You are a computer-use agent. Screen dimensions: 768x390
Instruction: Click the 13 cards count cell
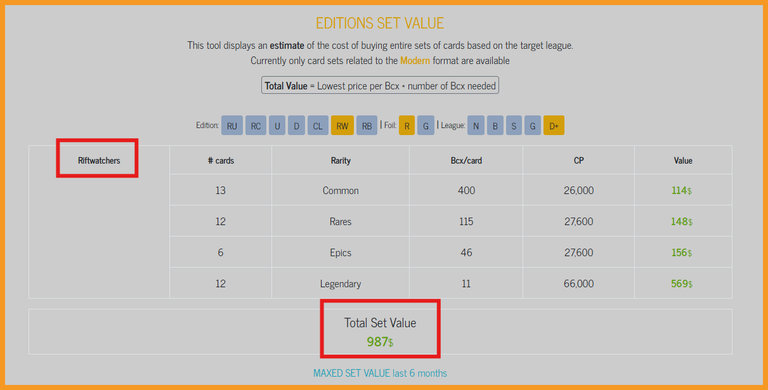(220, 190)
